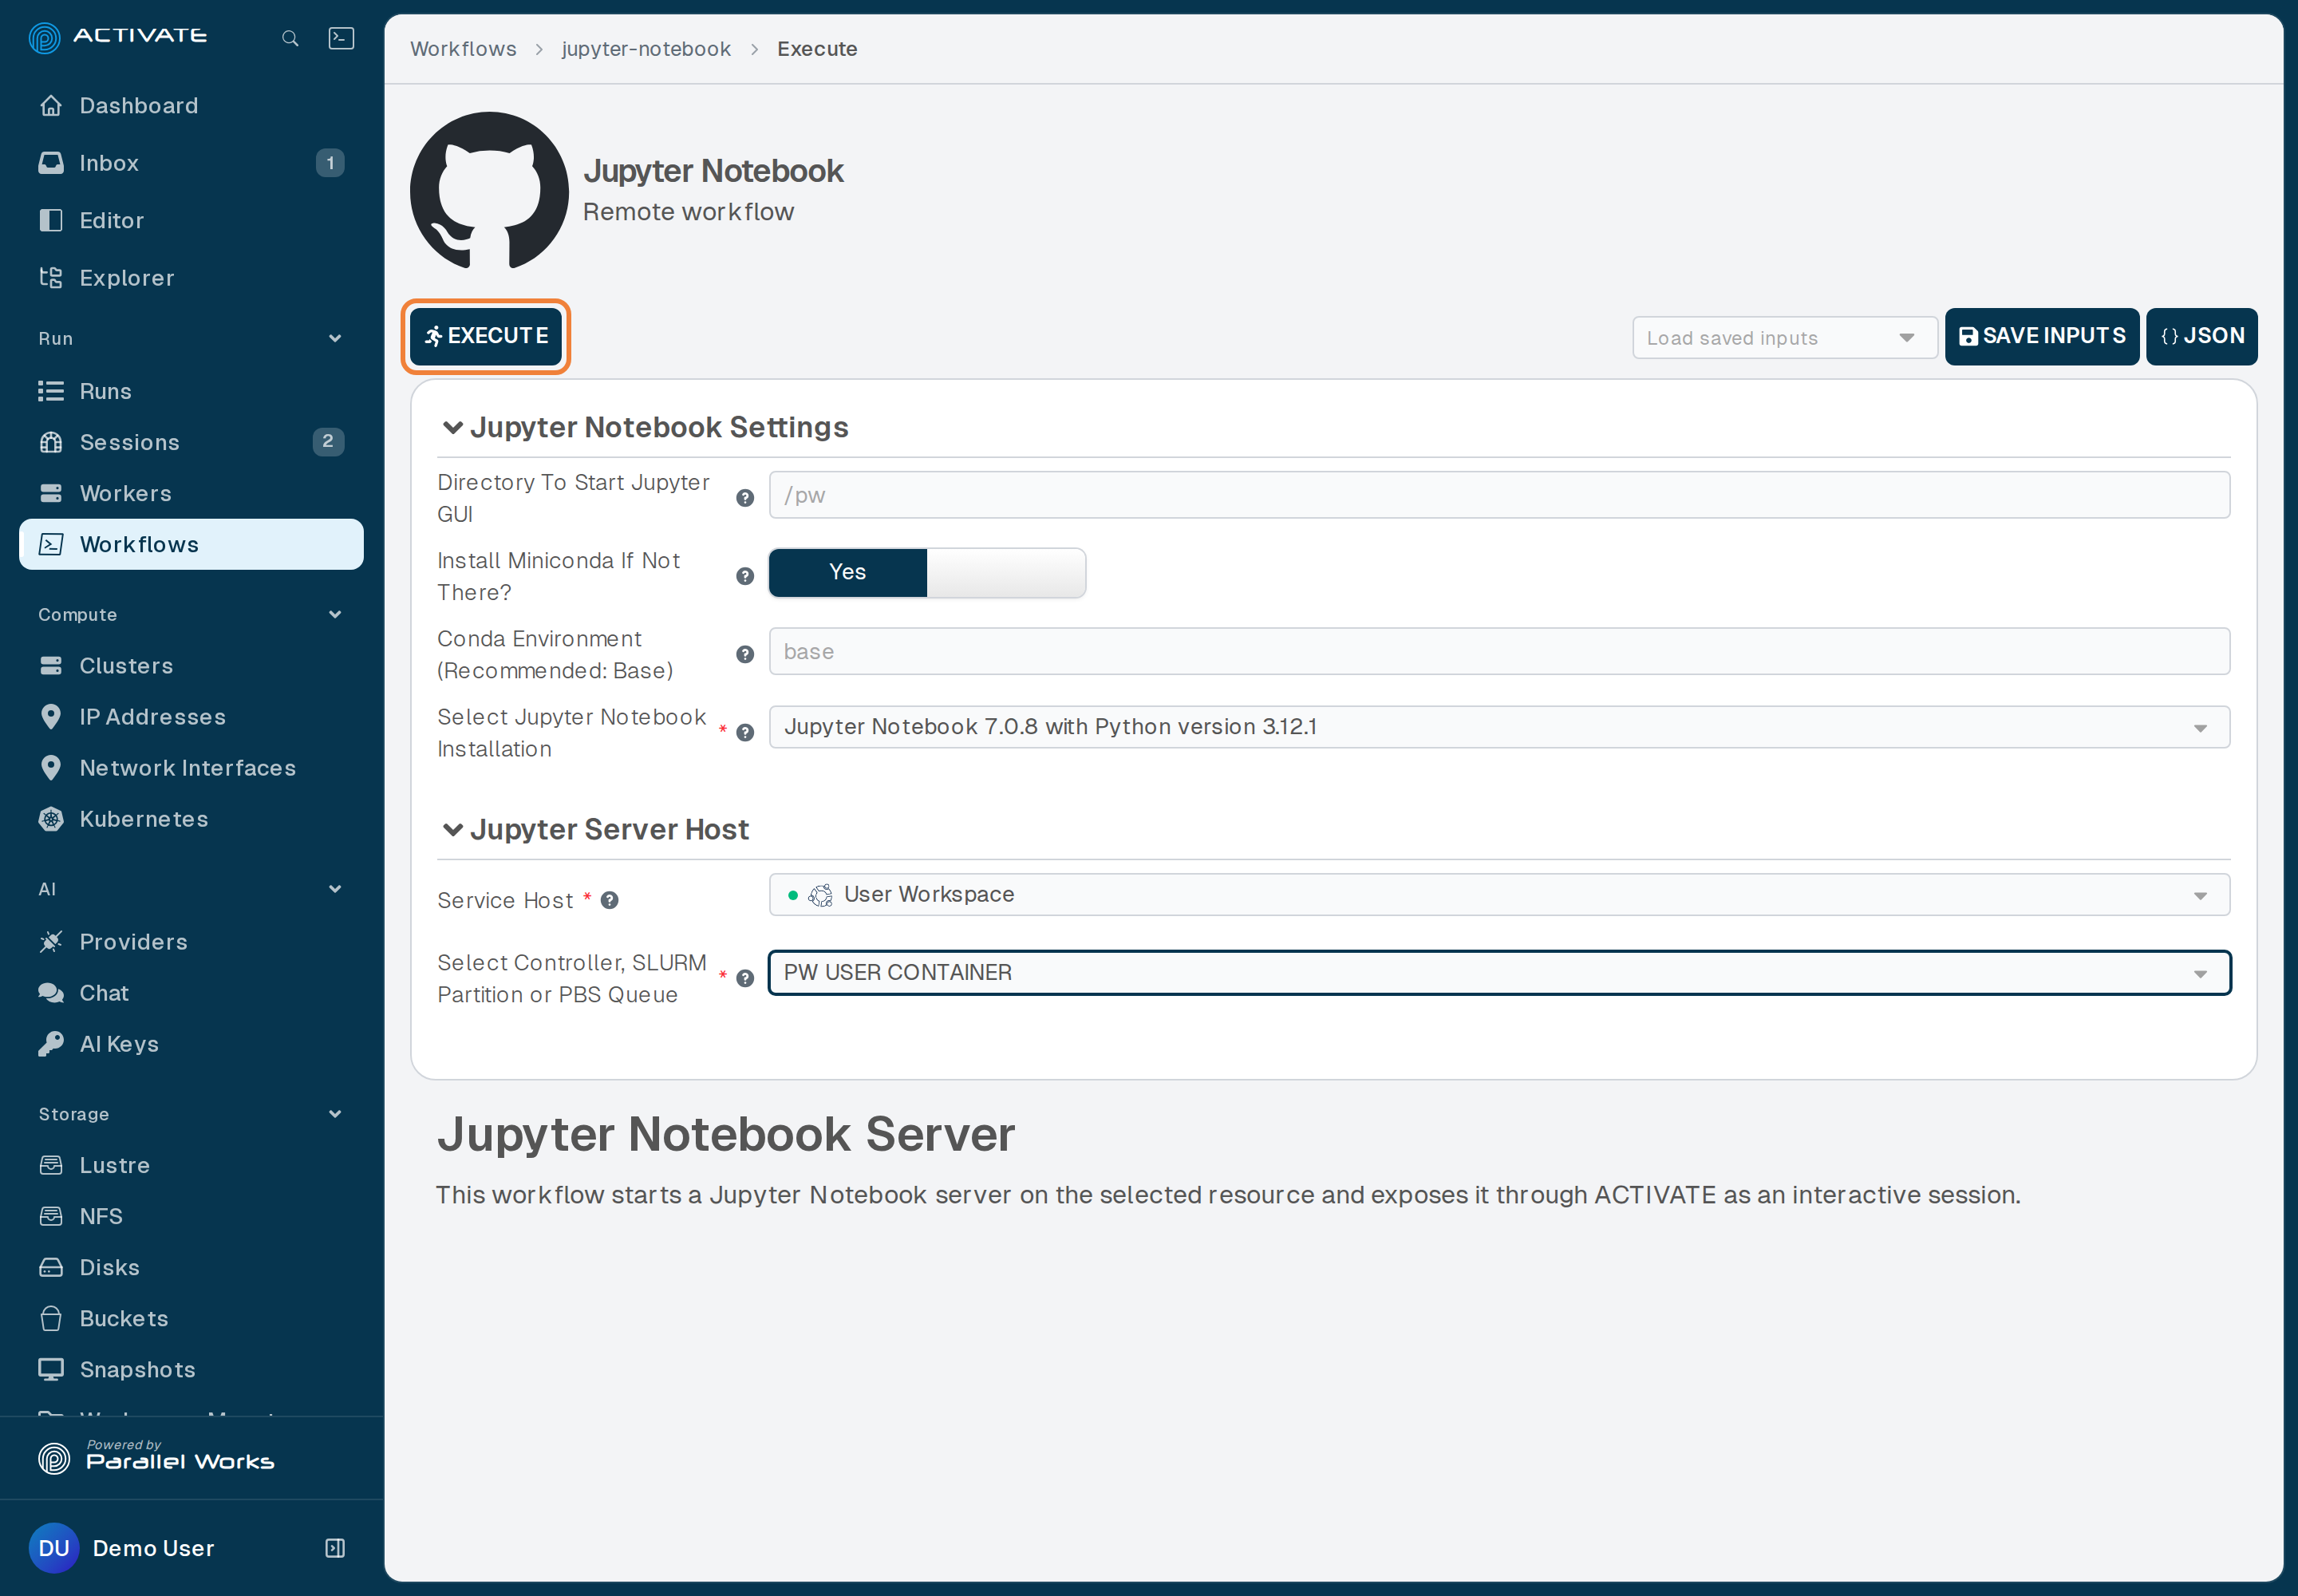The height and width of the screenshot is (1596, 2298).
Task: Click the Kubernetes wheel icon
Action: pyautogui.click(x=51, y=819)
